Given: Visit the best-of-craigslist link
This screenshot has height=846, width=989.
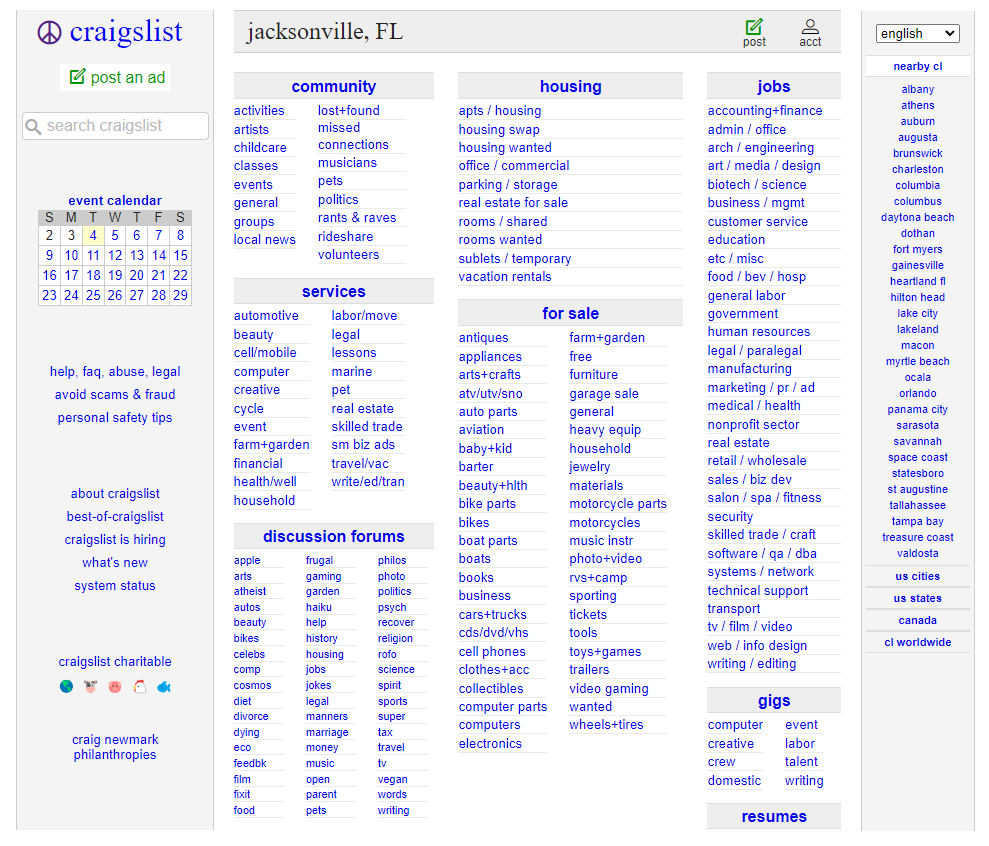Looking at the screenshot, I should pyautogui.click(x=114, y=517).
